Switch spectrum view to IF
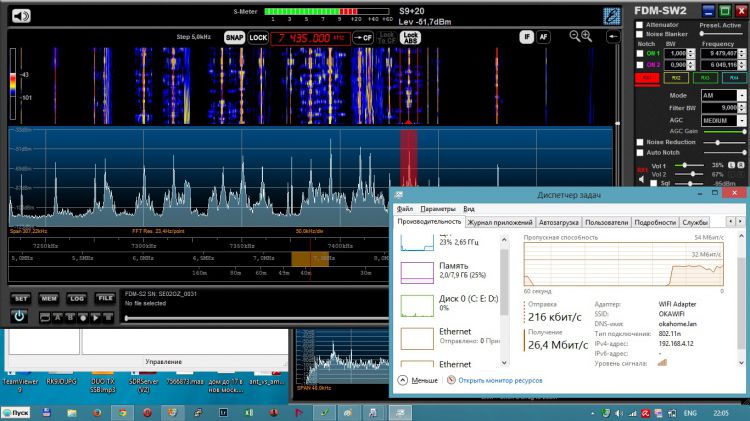 pos(527,36)
